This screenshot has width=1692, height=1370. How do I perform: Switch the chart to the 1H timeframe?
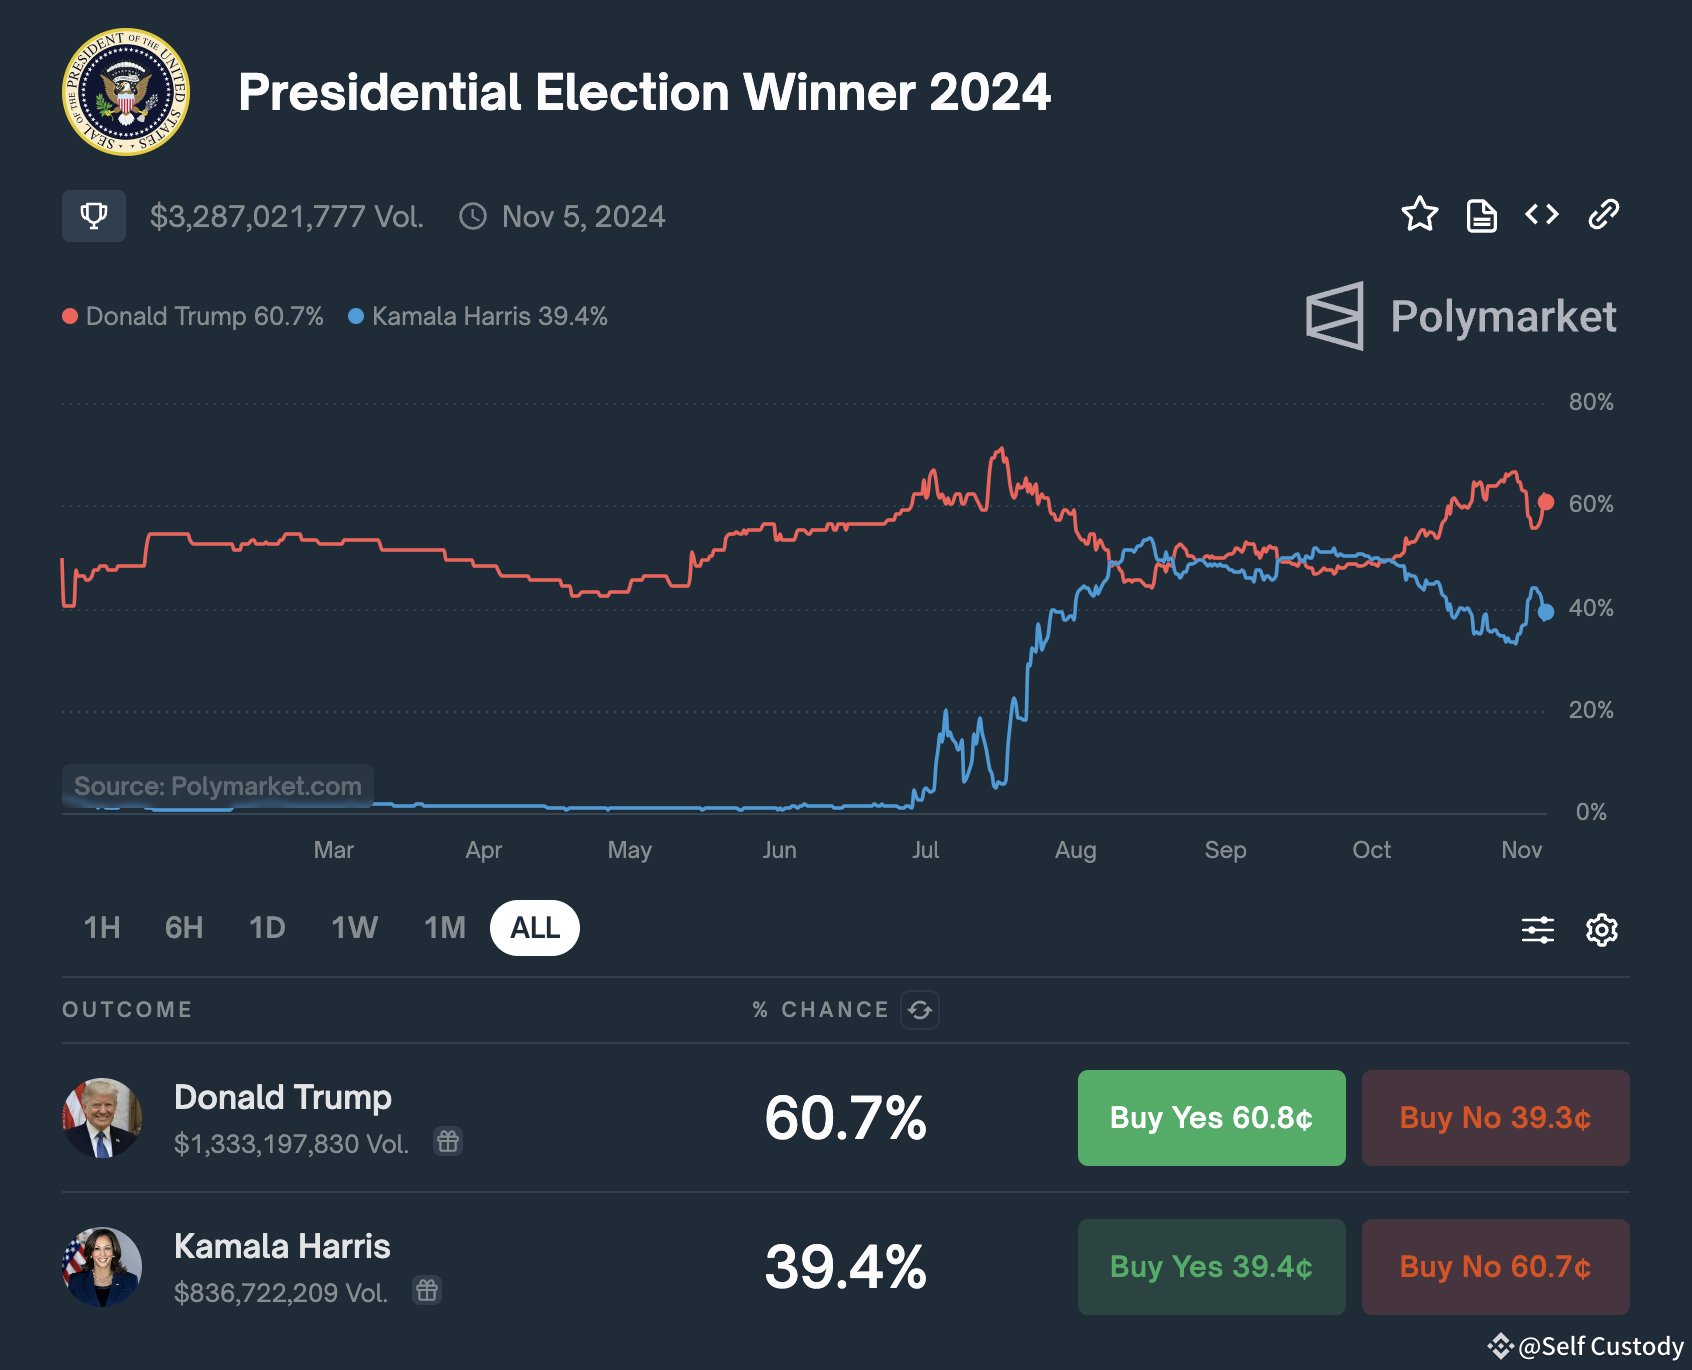[100, 927]
